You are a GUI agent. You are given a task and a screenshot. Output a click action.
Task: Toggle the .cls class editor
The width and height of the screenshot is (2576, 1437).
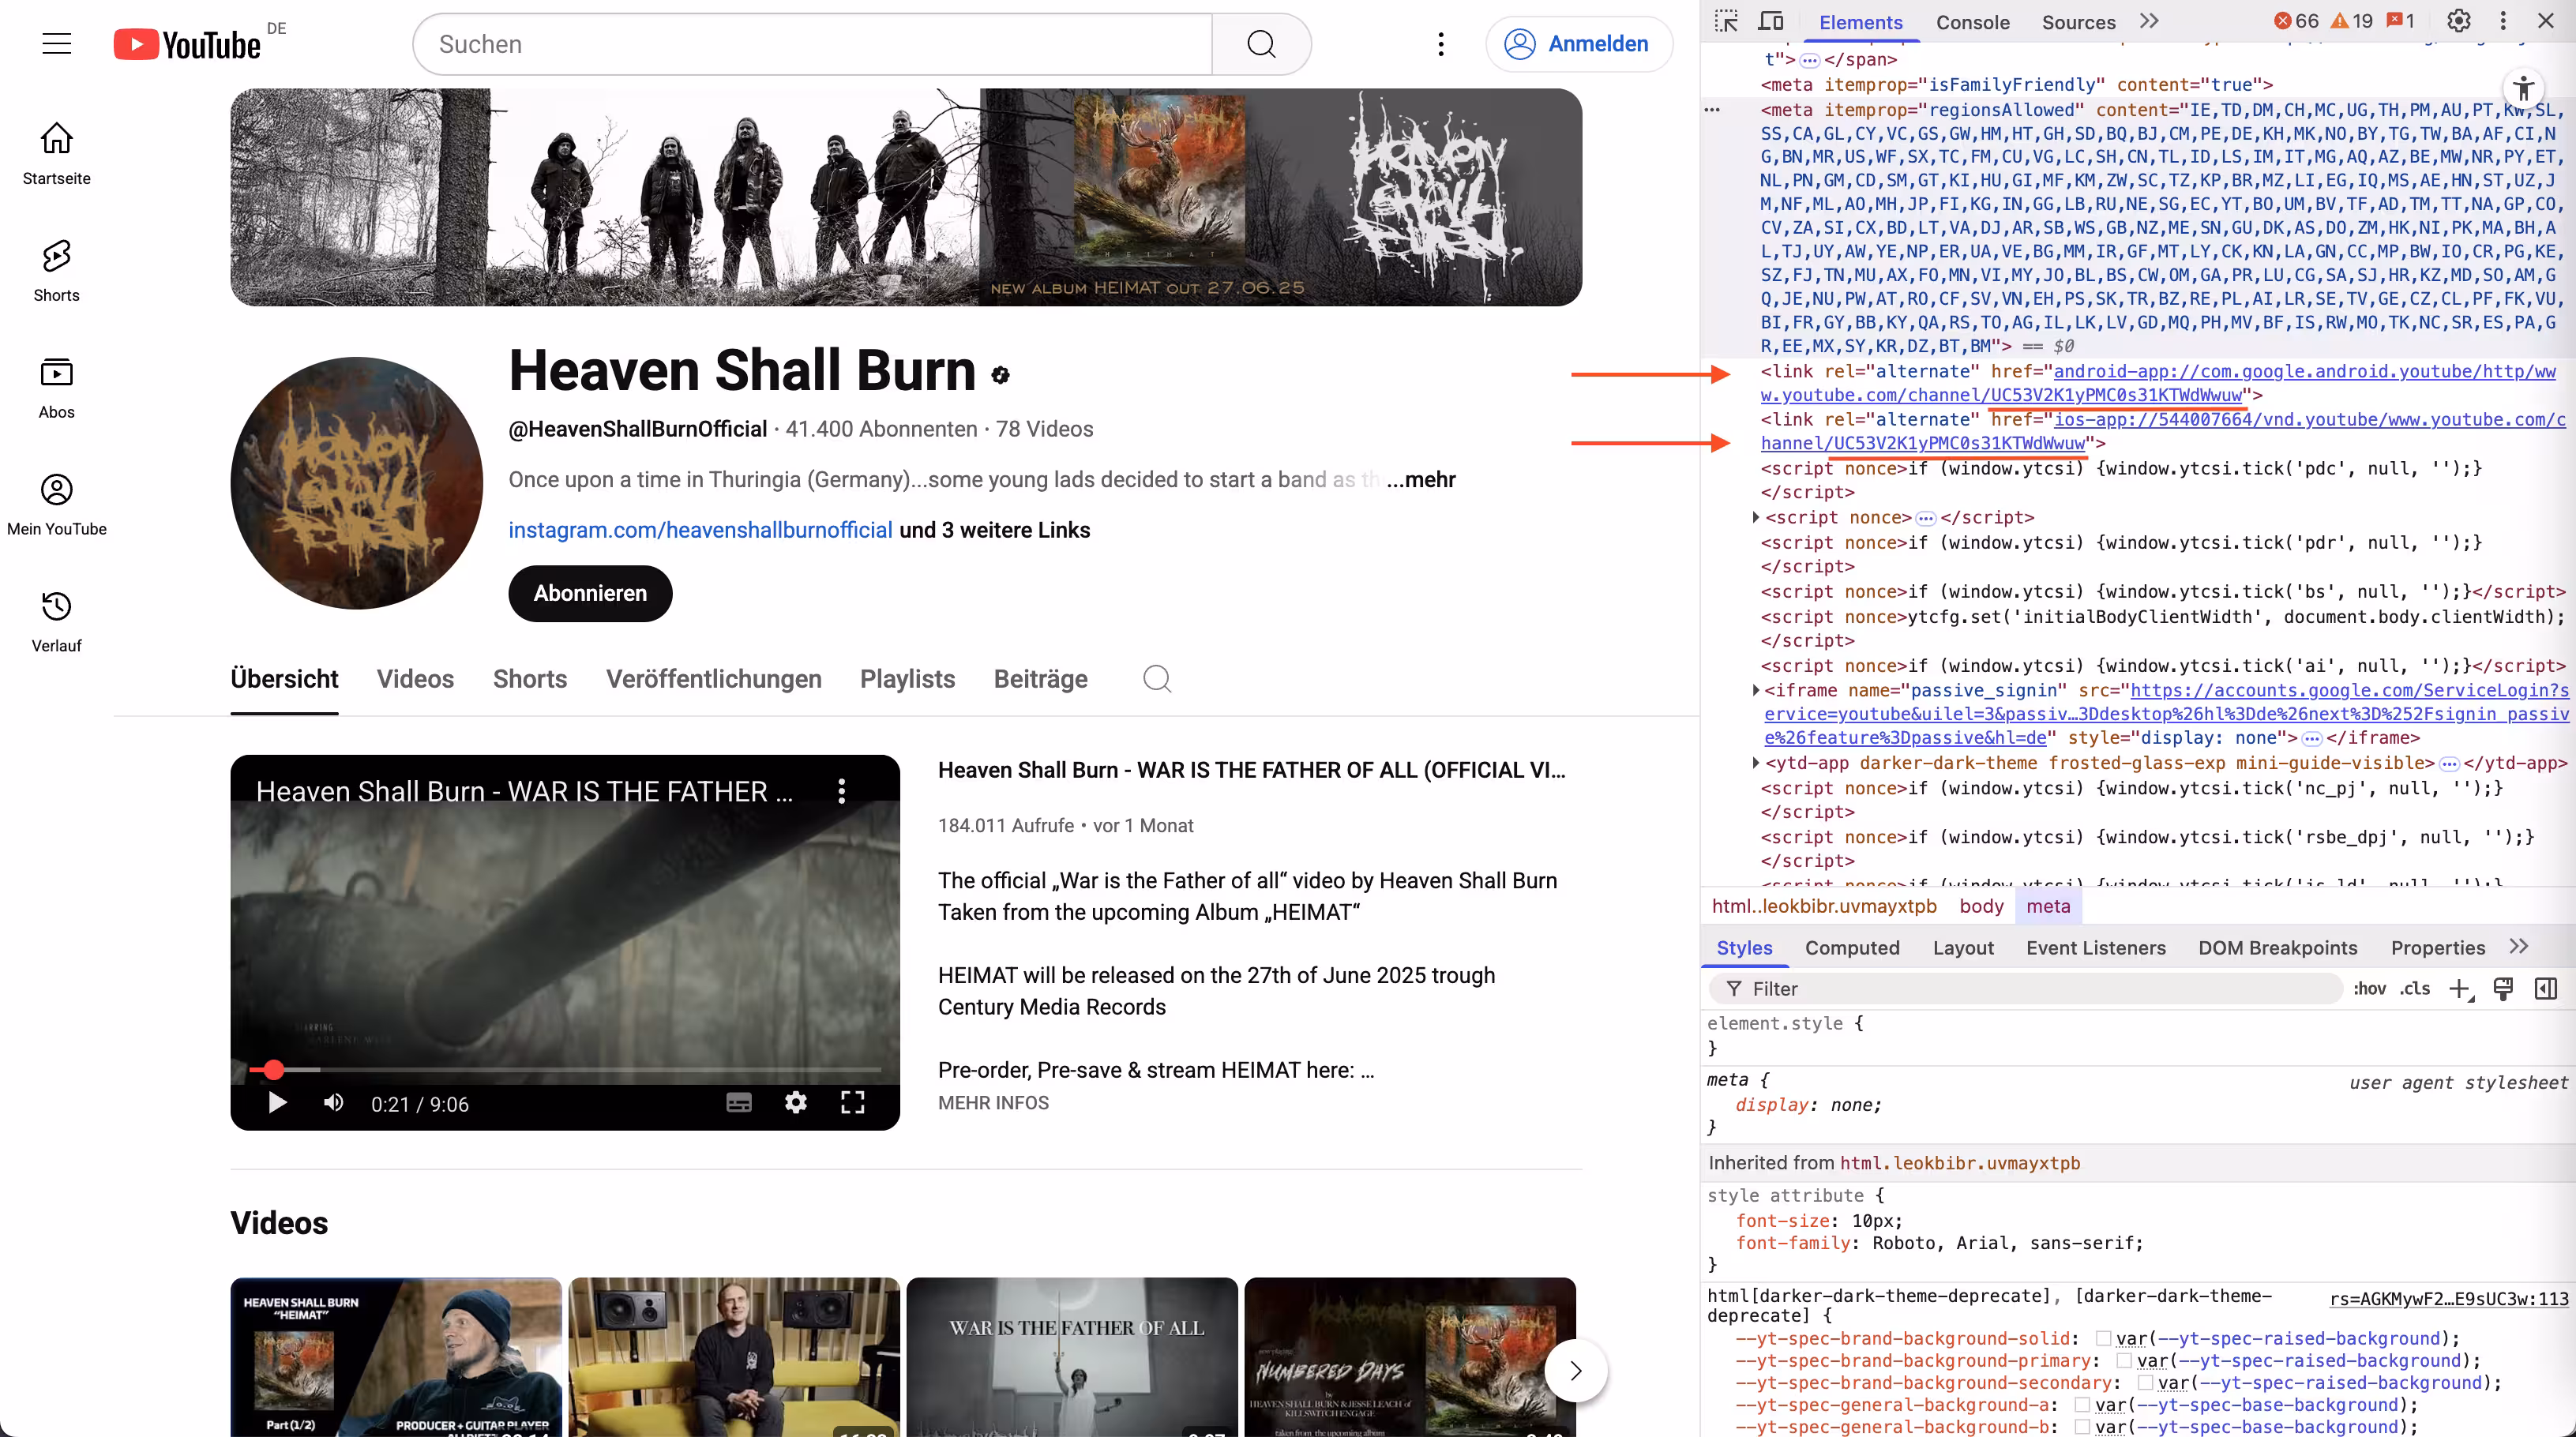tap(2415, 988)
